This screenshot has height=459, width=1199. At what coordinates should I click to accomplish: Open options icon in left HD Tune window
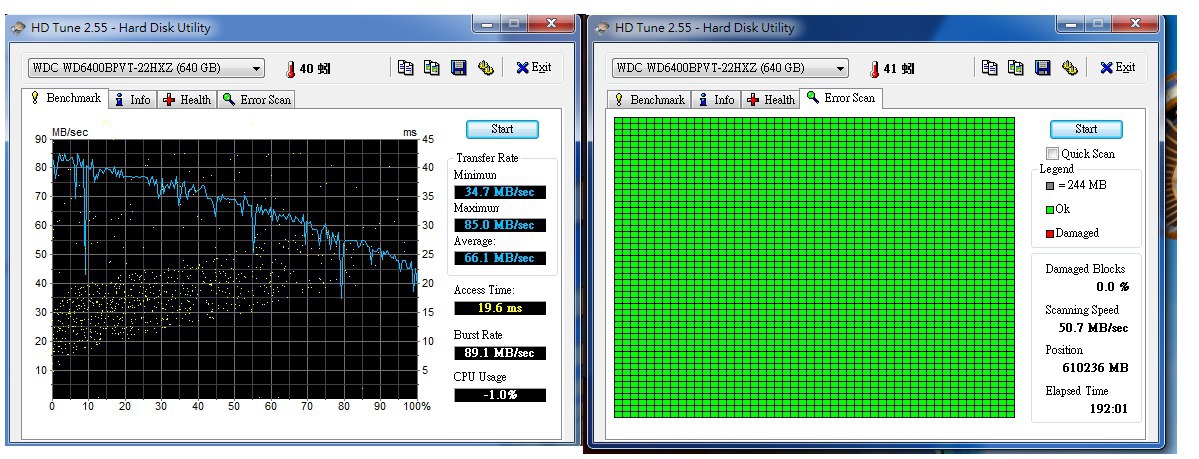click(486, 67)
